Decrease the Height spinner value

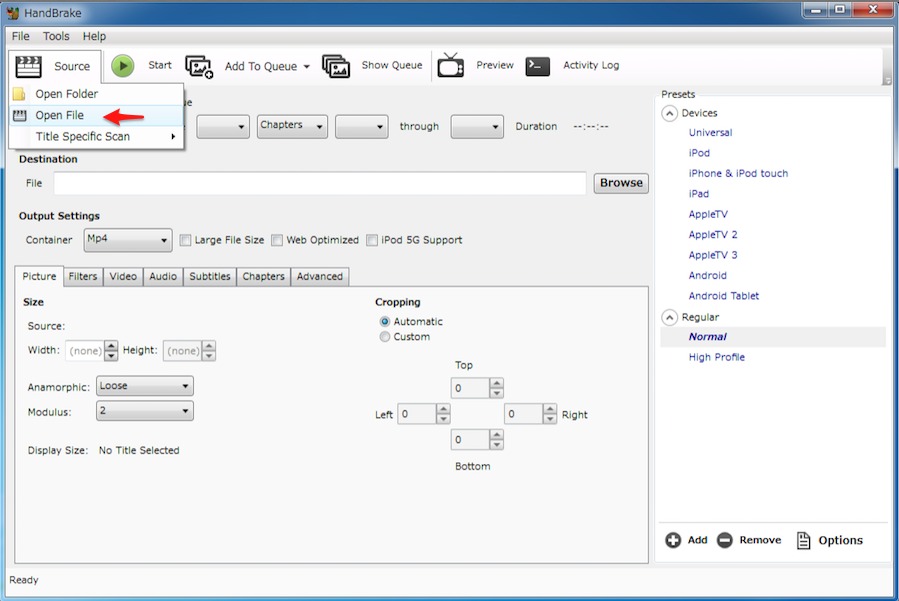coord(209,356)
